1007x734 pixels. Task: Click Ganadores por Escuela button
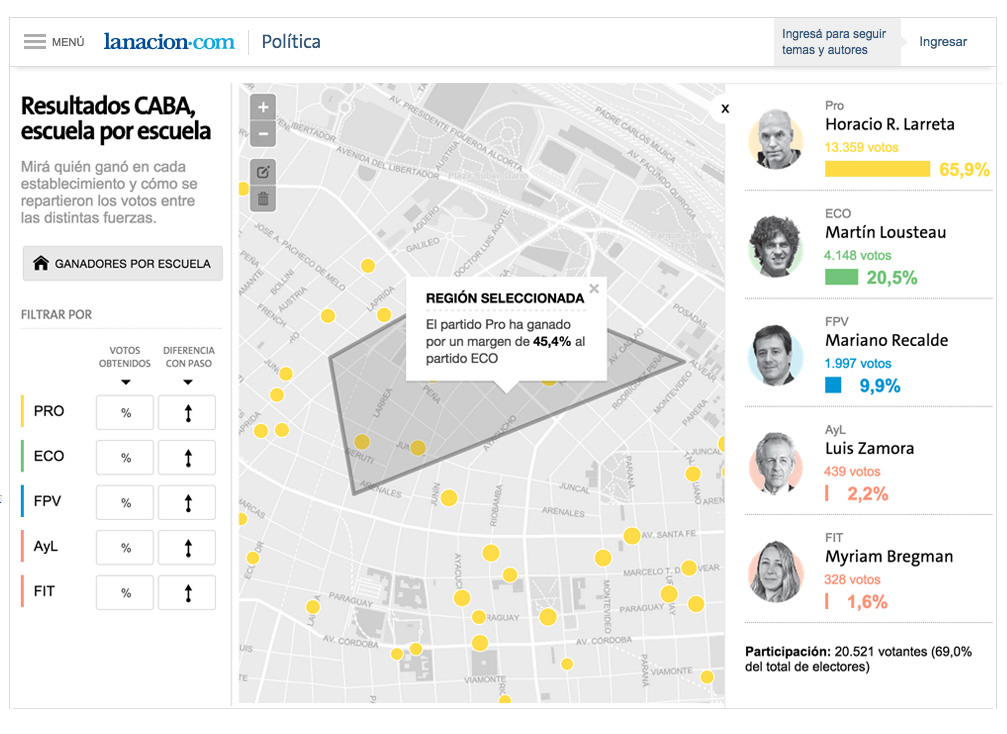click(x=122, y=264)
